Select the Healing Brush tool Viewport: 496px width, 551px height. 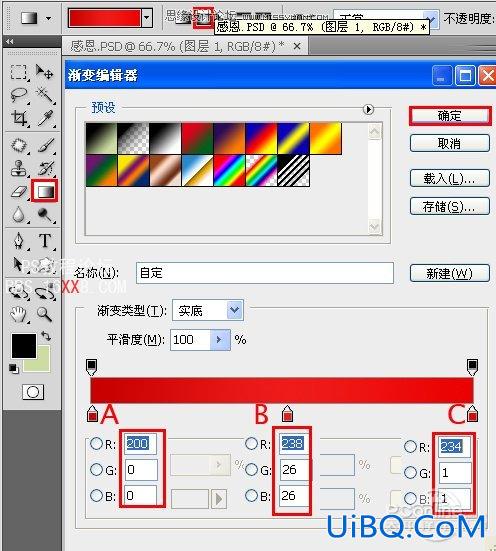19,145
